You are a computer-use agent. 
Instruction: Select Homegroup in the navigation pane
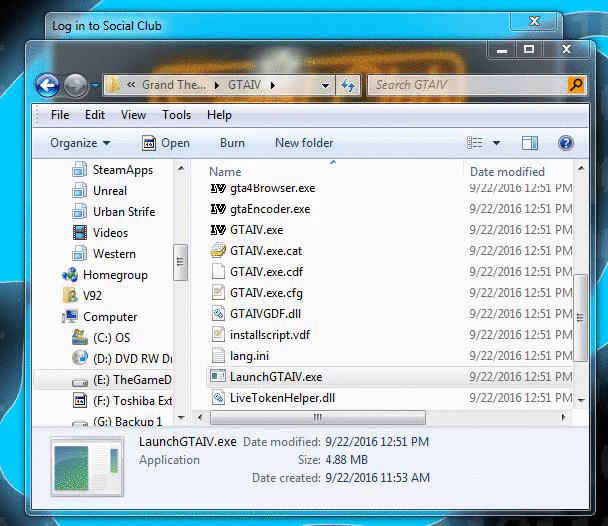point(105,275)
